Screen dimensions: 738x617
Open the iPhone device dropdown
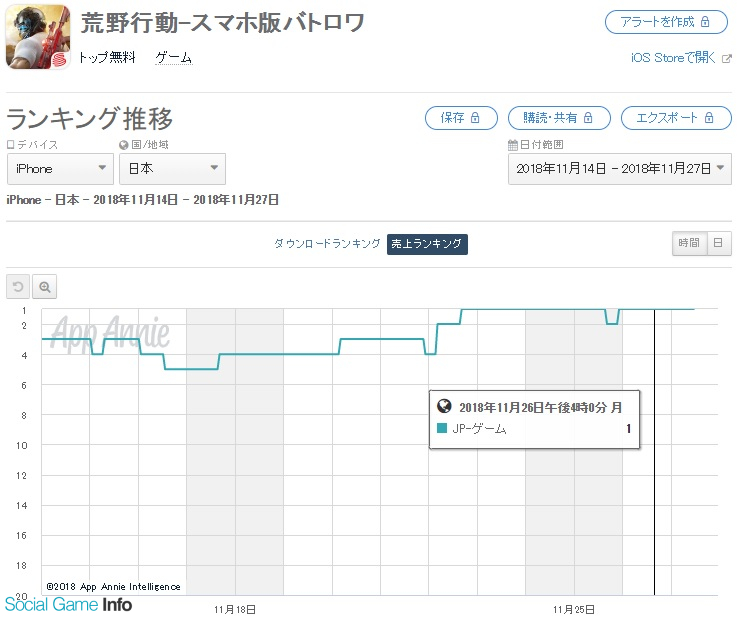[60, 168]
